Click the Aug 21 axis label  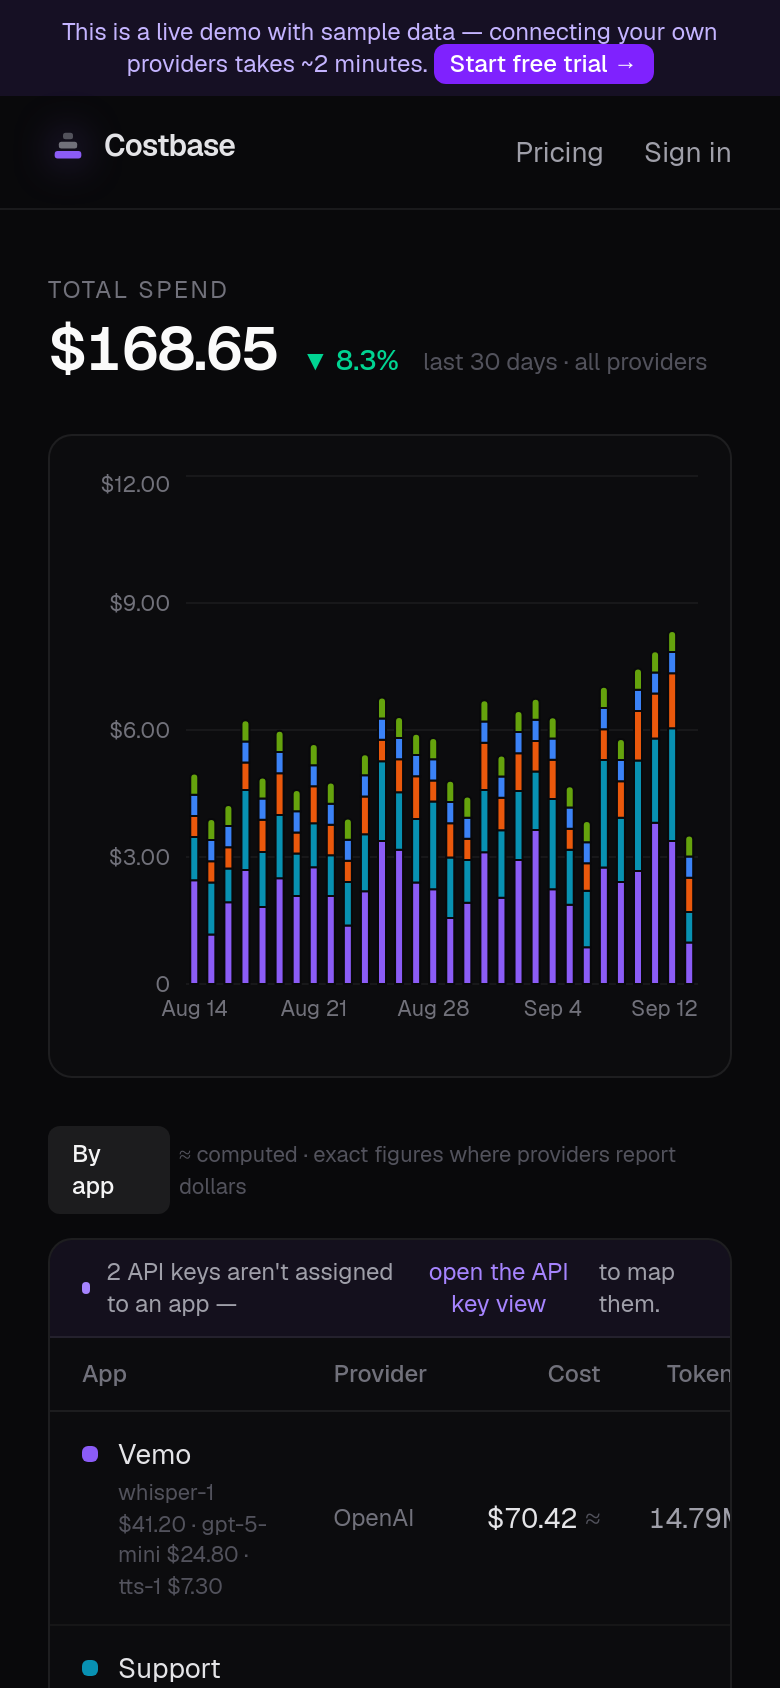314,1008
